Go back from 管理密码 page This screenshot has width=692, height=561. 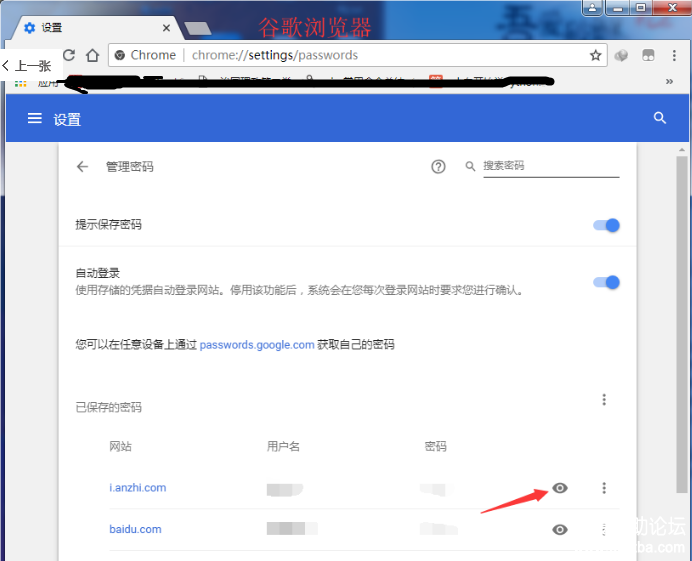click(83, 166)
